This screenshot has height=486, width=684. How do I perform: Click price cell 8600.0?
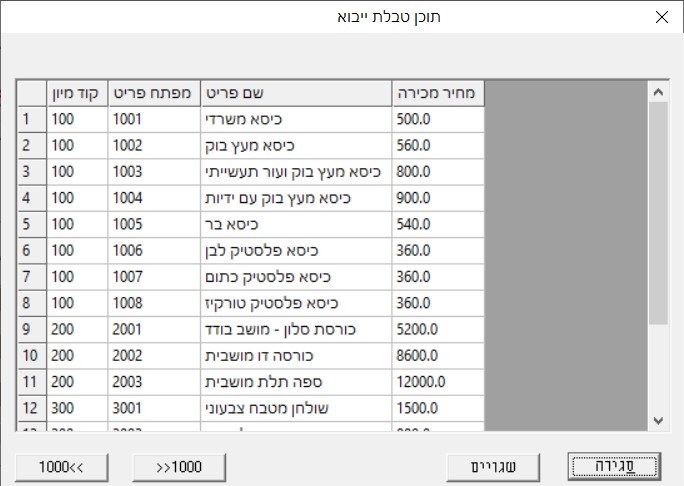438,356
